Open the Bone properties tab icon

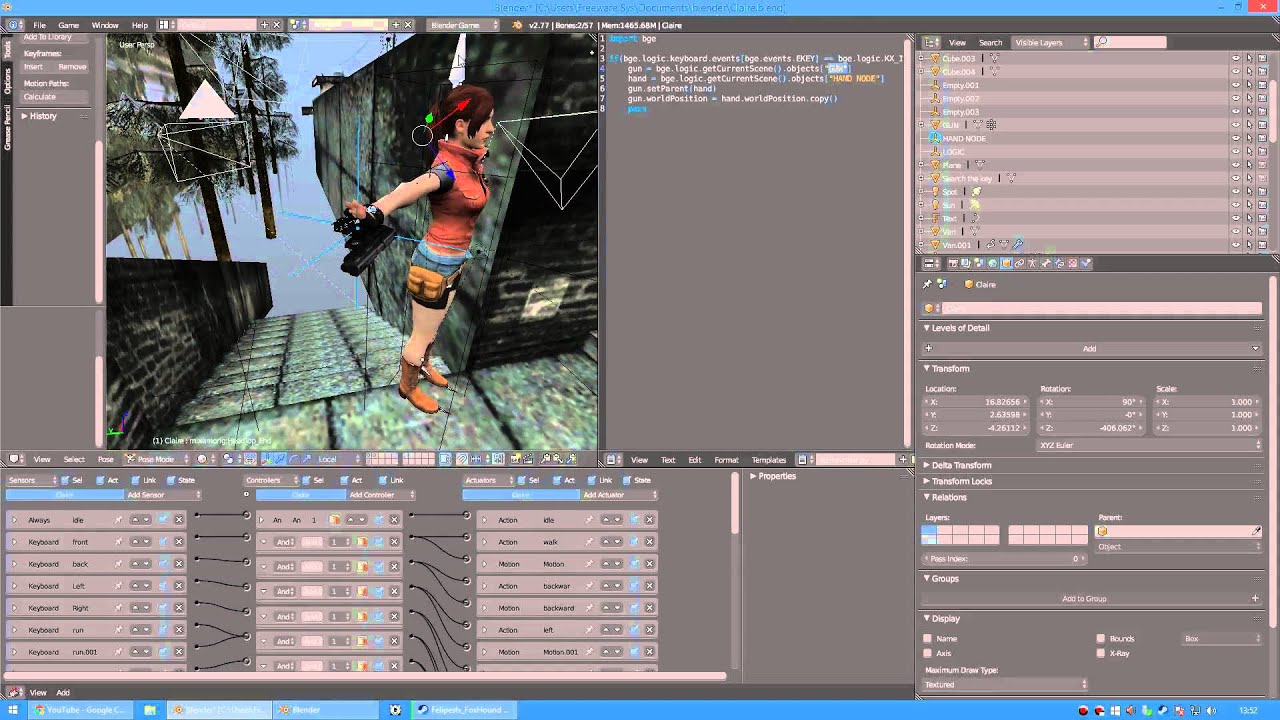pos(1046,263)
